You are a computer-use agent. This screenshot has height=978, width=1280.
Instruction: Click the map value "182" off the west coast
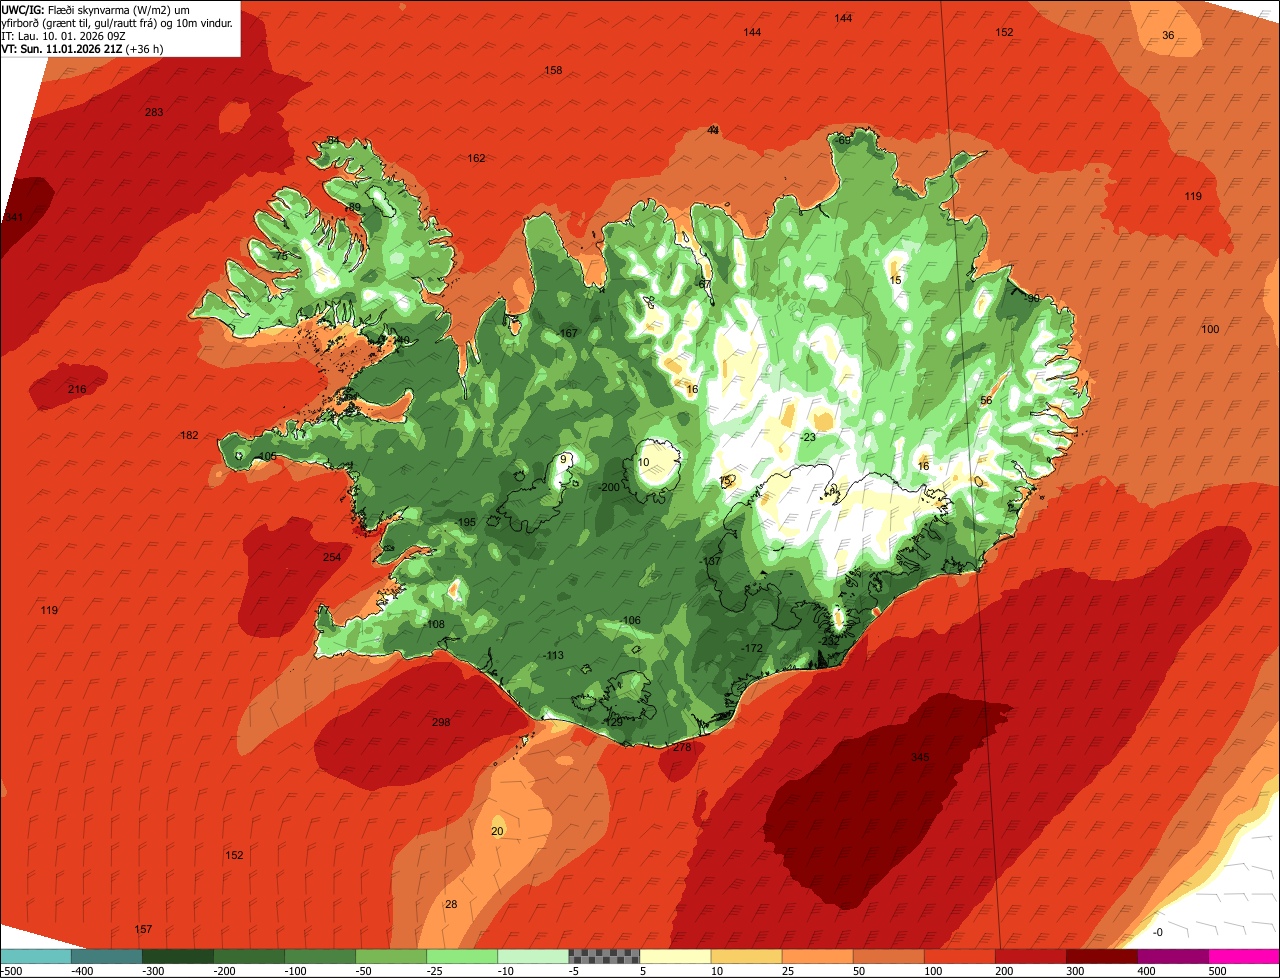[189, 435]
